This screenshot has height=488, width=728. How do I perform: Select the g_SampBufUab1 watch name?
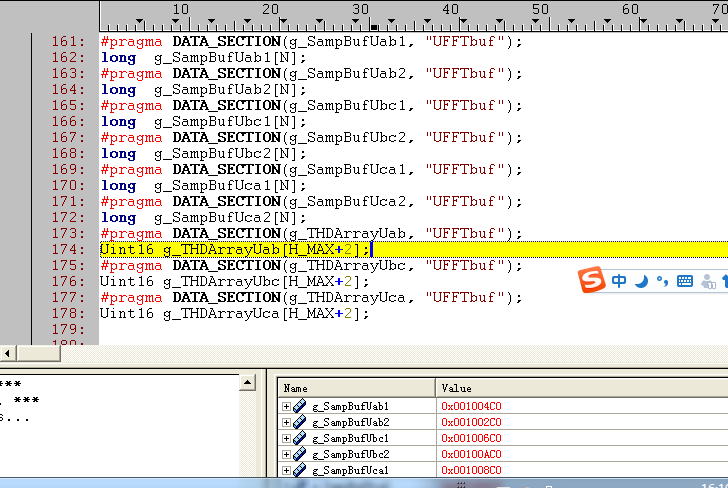[351, 406]
